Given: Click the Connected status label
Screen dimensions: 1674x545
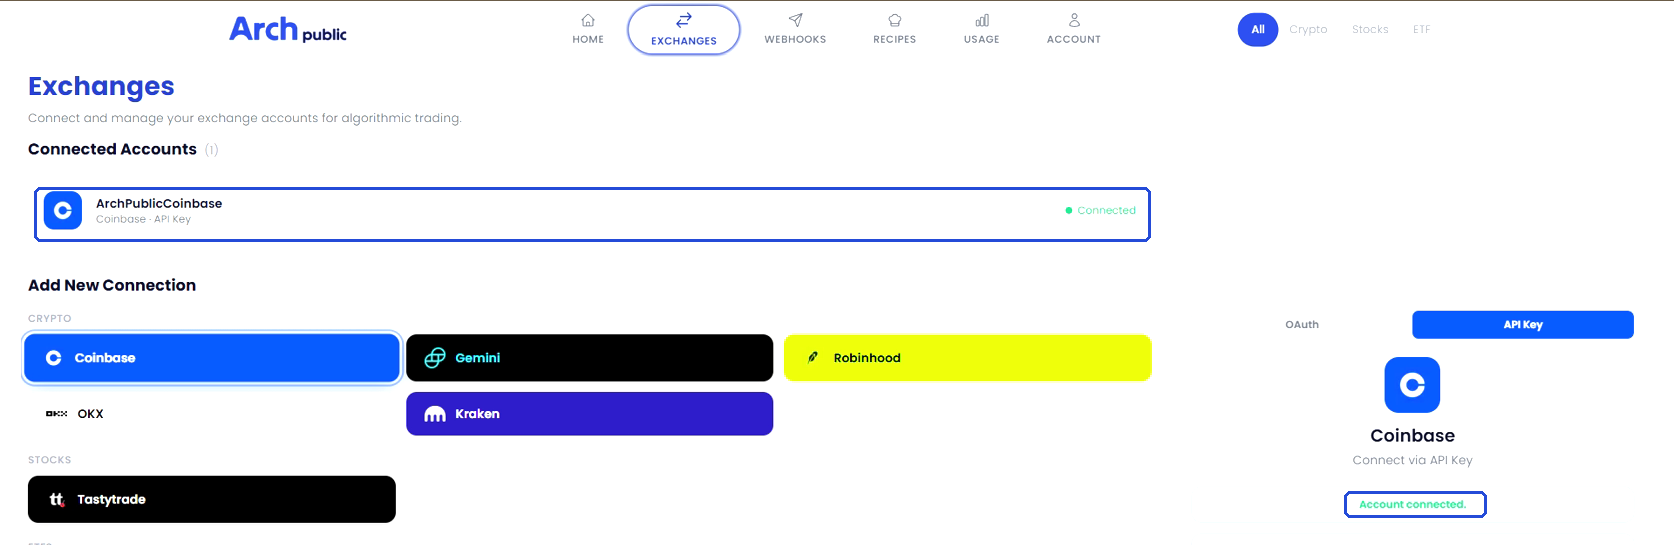Looking at the screenshot, I should (1106, 211).
